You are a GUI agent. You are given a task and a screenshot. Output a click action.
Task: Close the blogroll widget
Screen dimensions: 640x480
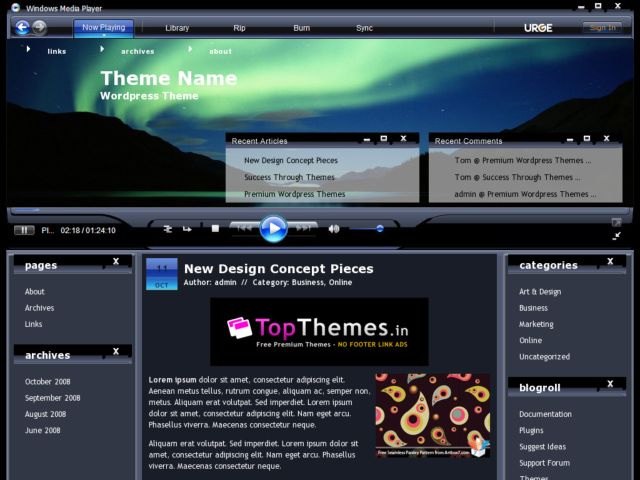[x=610, y=384]
